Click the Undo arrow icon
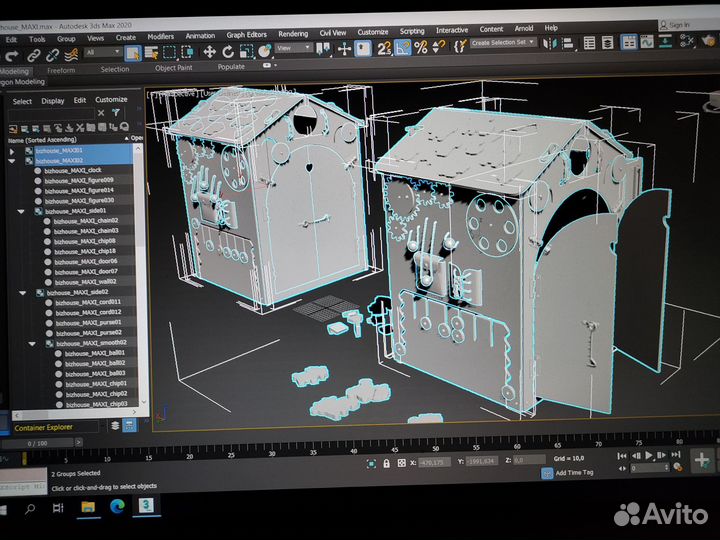 point(11,54)
